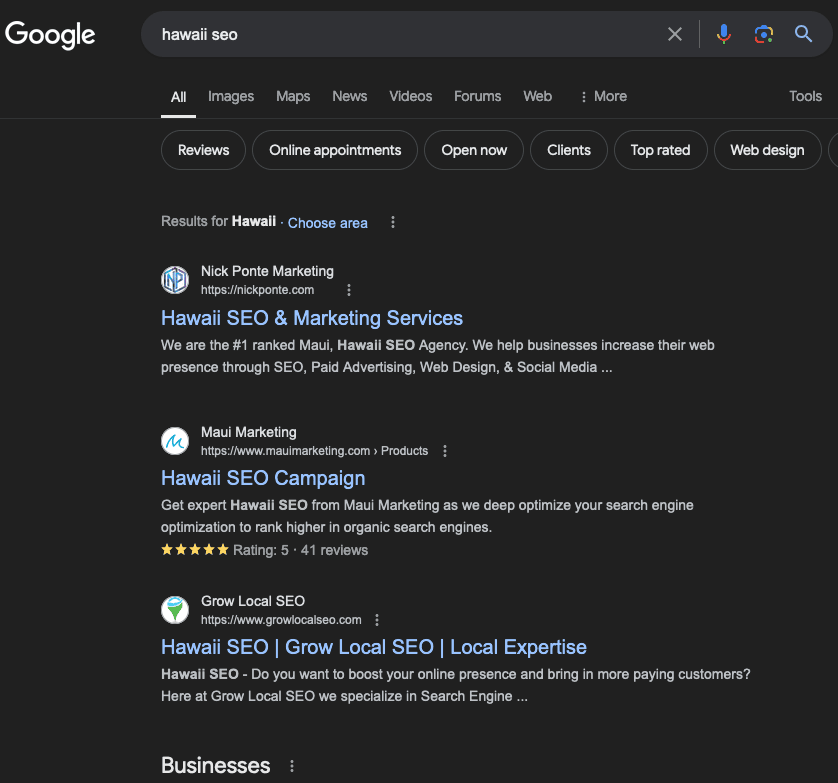Viewport: 838px width, 783px height.
Task: Switch to the Web tab
Action: click(538, 96)
